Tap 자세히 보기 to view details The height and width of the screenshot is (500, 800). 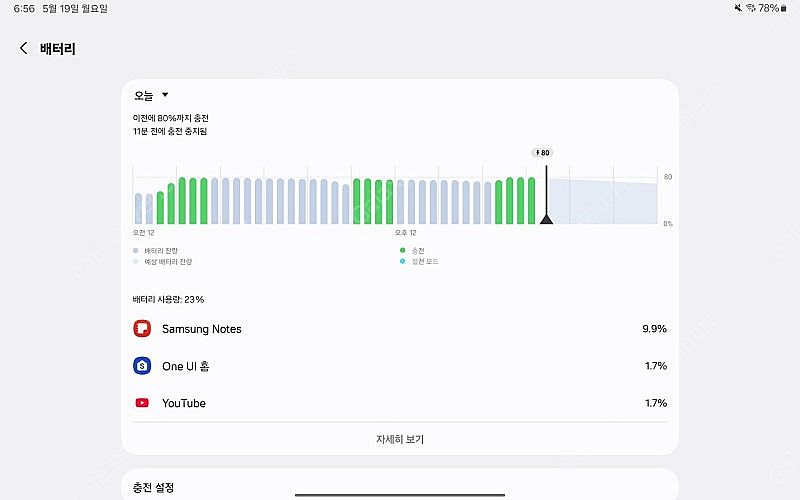(x=400, y=439)
